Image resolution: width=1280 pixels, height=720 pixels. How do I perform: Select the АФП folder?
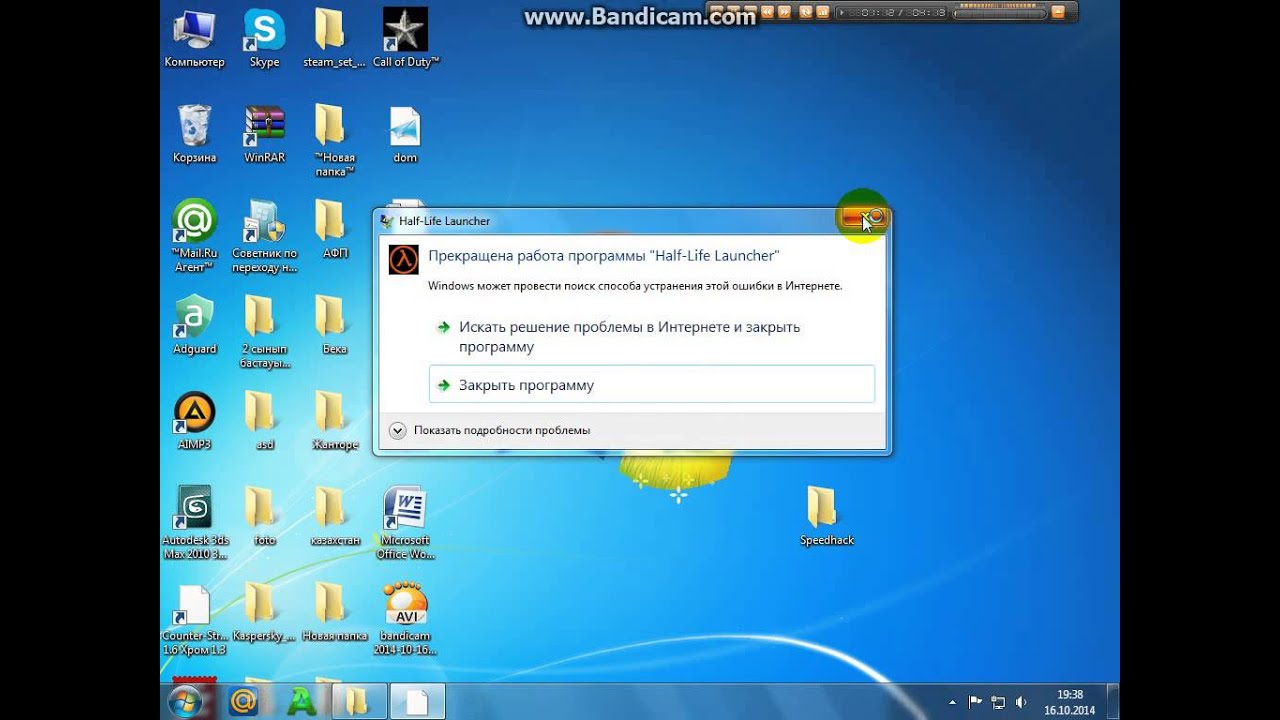(x=334, y=230)
